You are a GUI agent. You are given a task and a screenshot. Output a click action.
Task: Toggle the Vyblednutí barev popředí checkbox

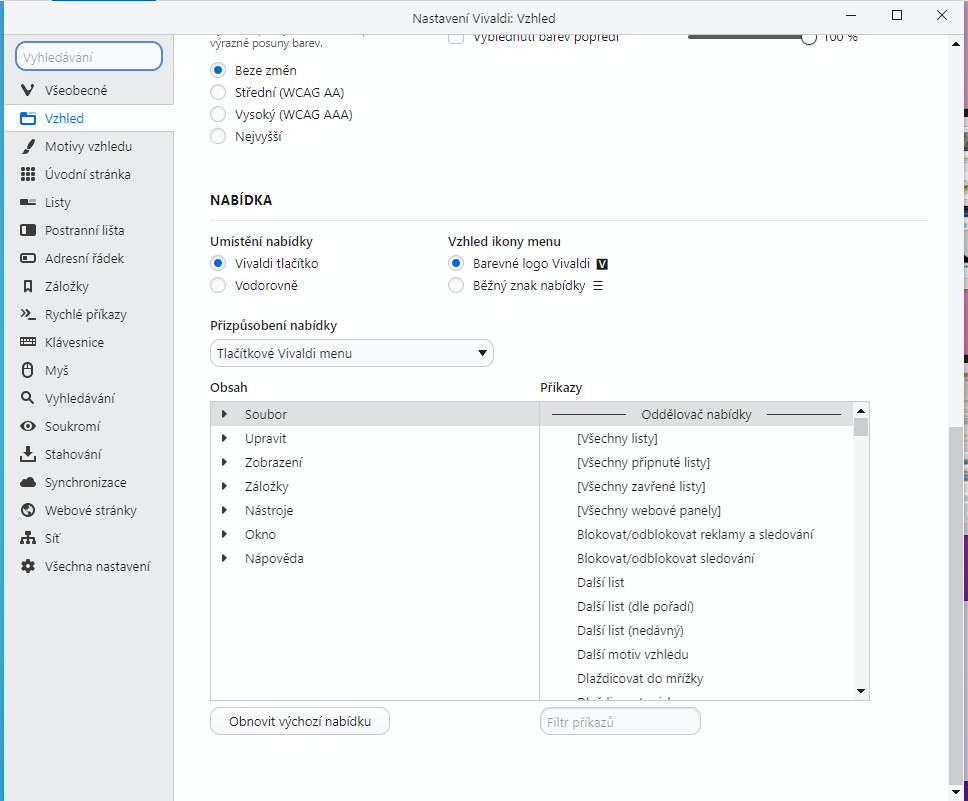[456, 38]
